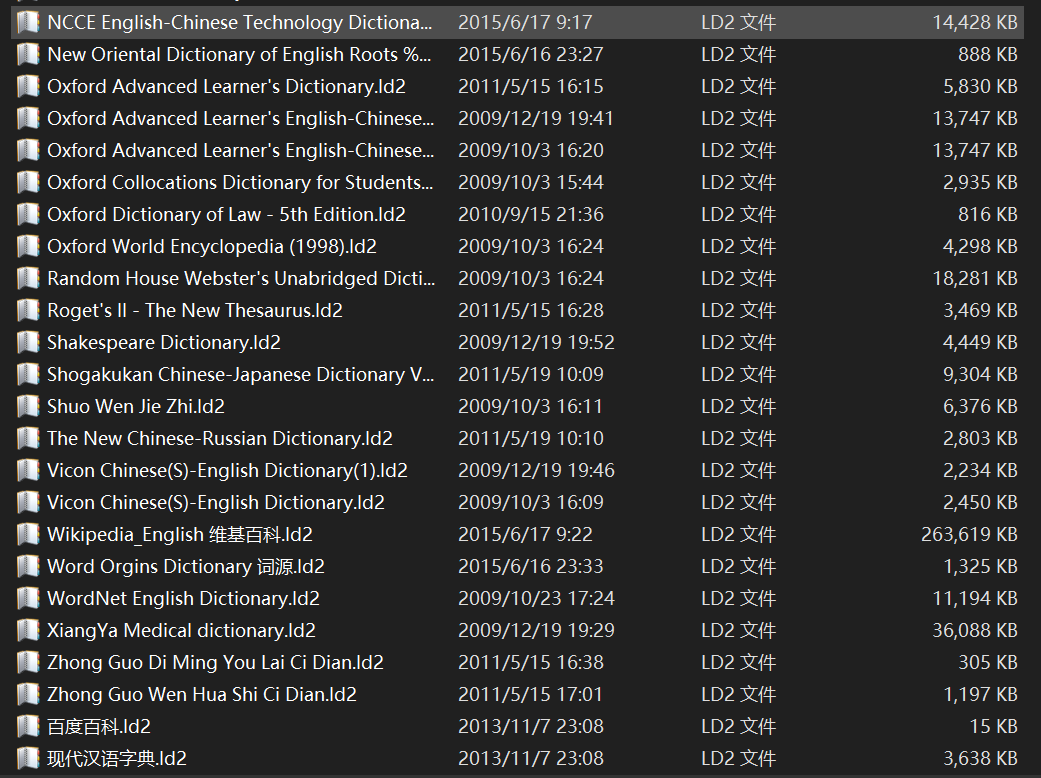Click the file name Wikipedia_English 维基百科.ld2
Viewport: 1041px width, 778px height.
tap(180, 534)
